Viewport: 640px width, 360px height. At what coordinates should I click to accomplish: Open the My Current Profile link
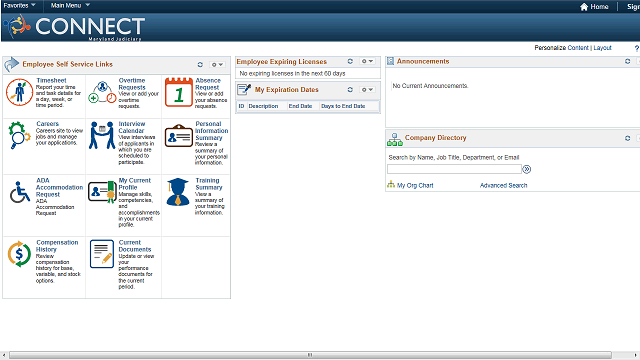[x=134, y=184]
